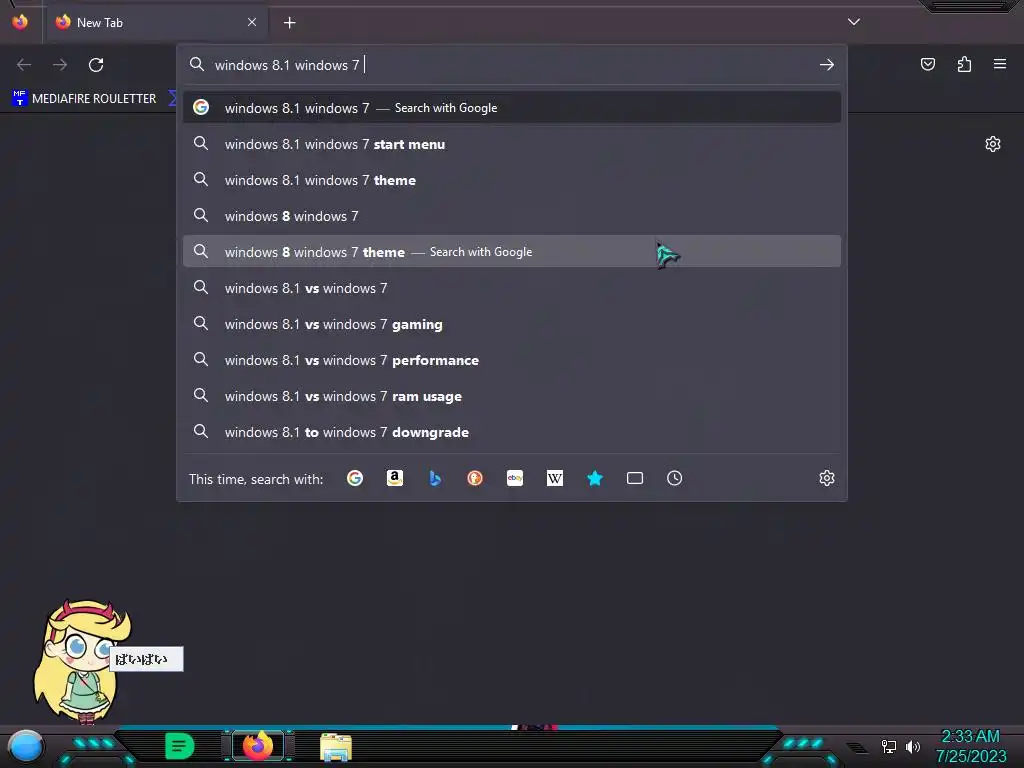
Task: Search history using the clock icon
Action: tap(675, 478)
